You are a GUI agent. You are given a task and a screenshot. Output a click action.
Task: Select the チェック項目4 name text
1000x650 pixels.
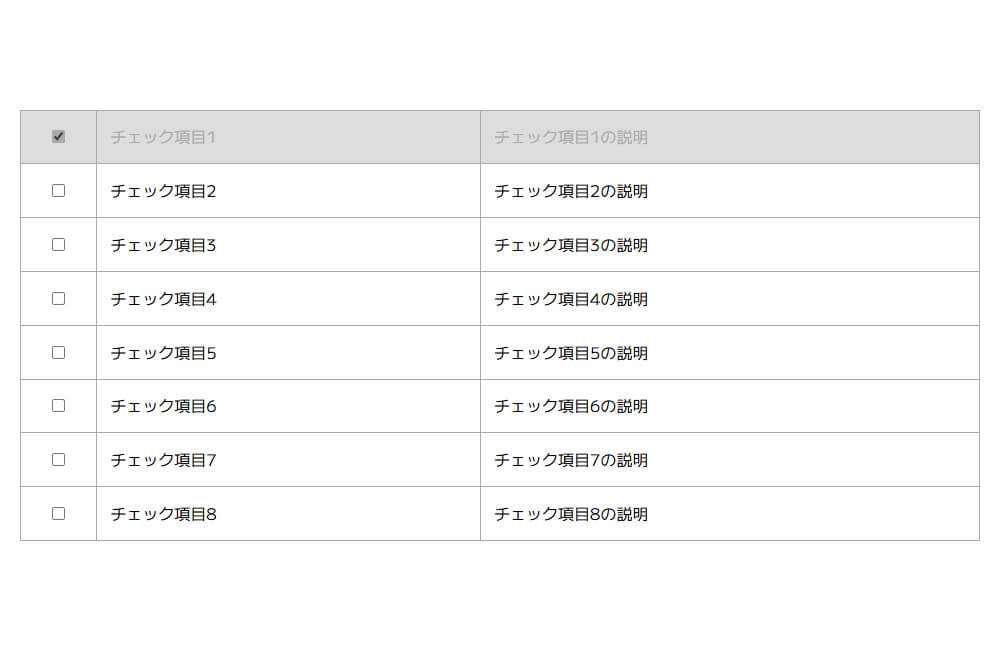point(163,299)
